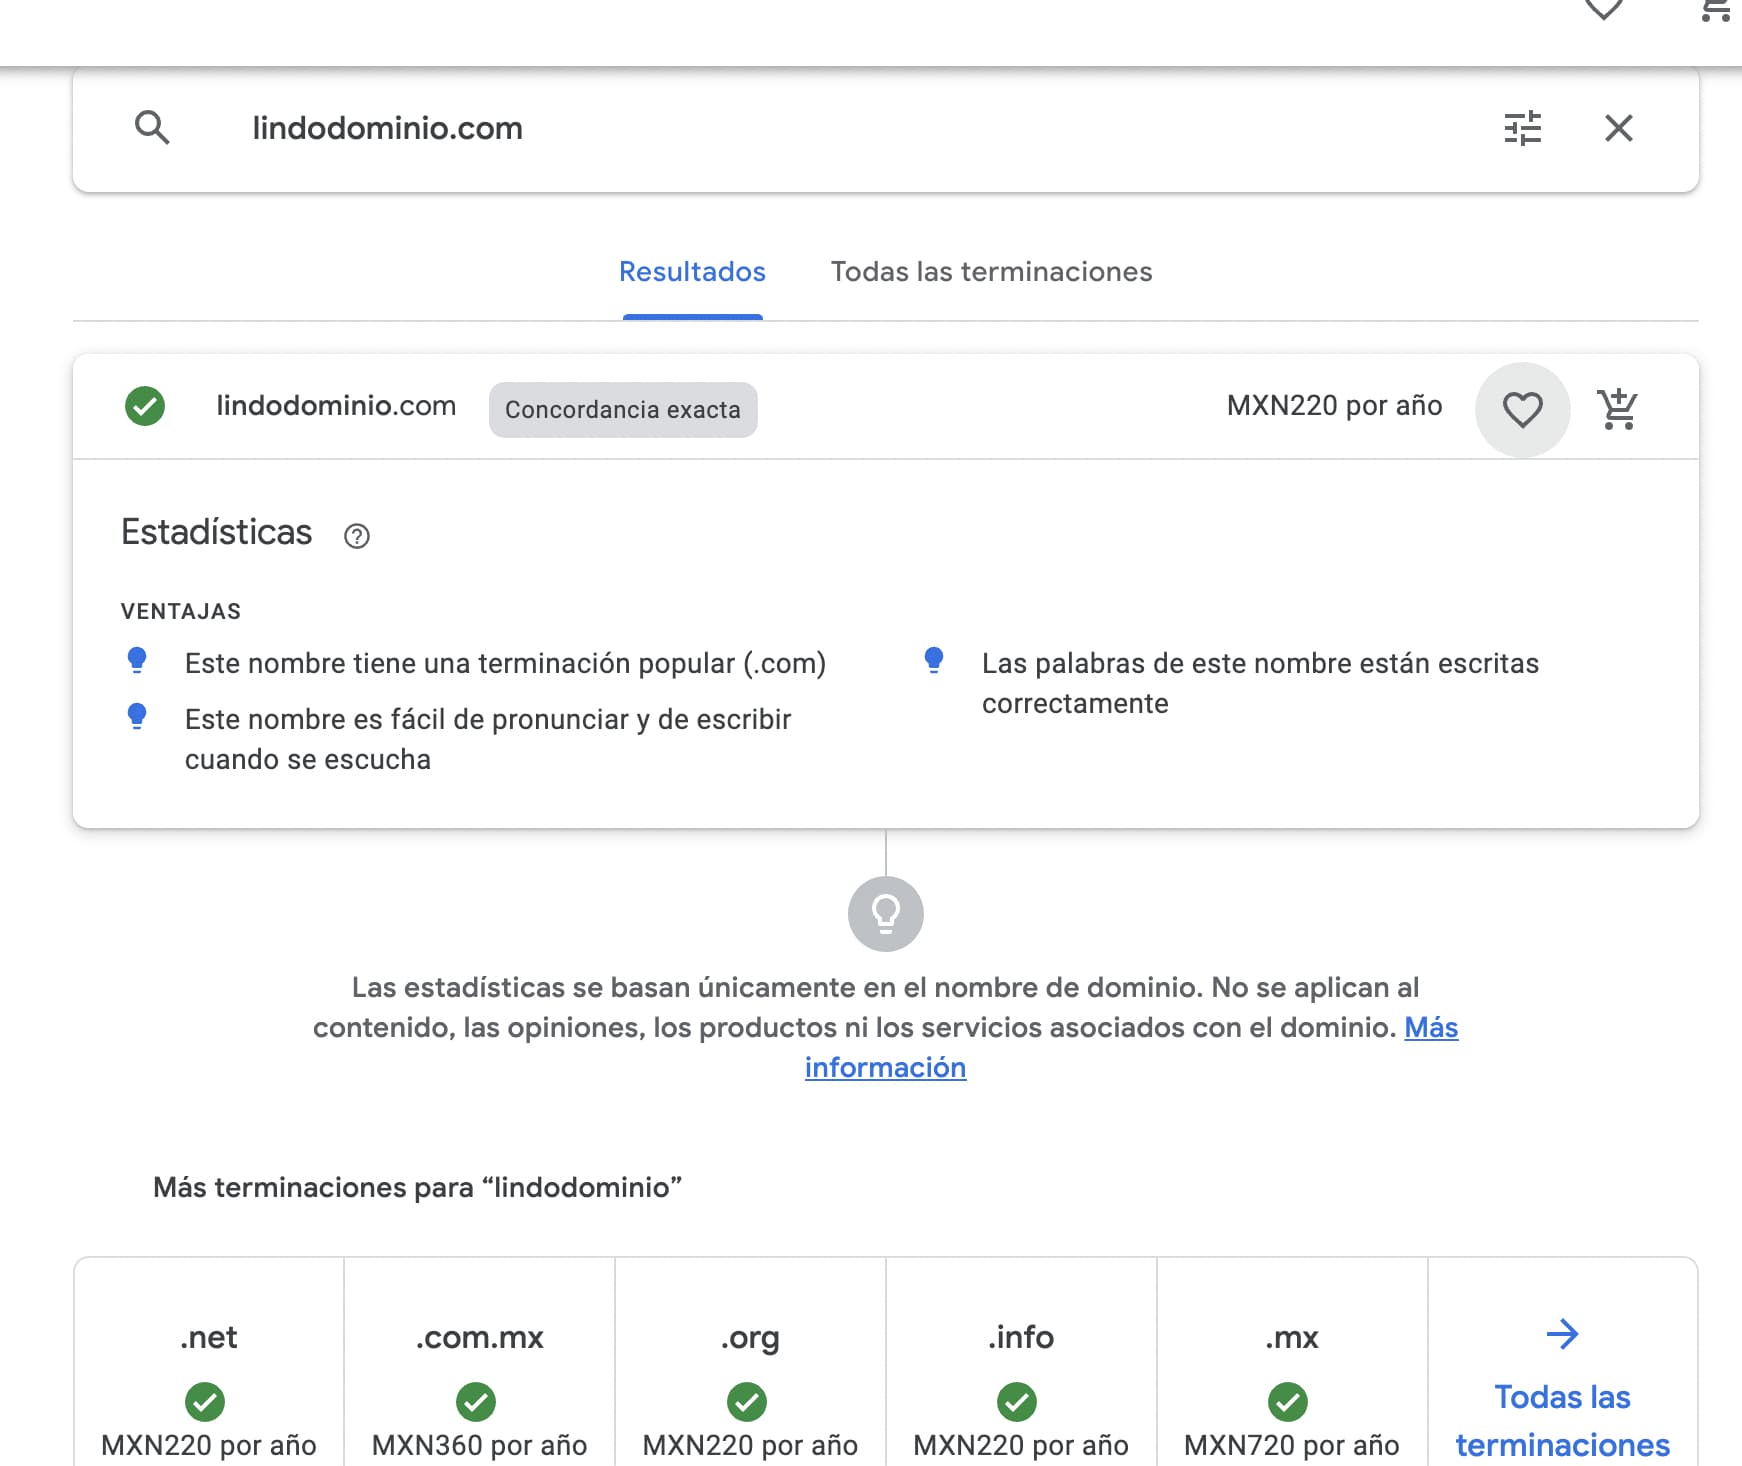Open the Estadísticas help icon
Screen dimensions: 1742x1466
coord(357,536)
